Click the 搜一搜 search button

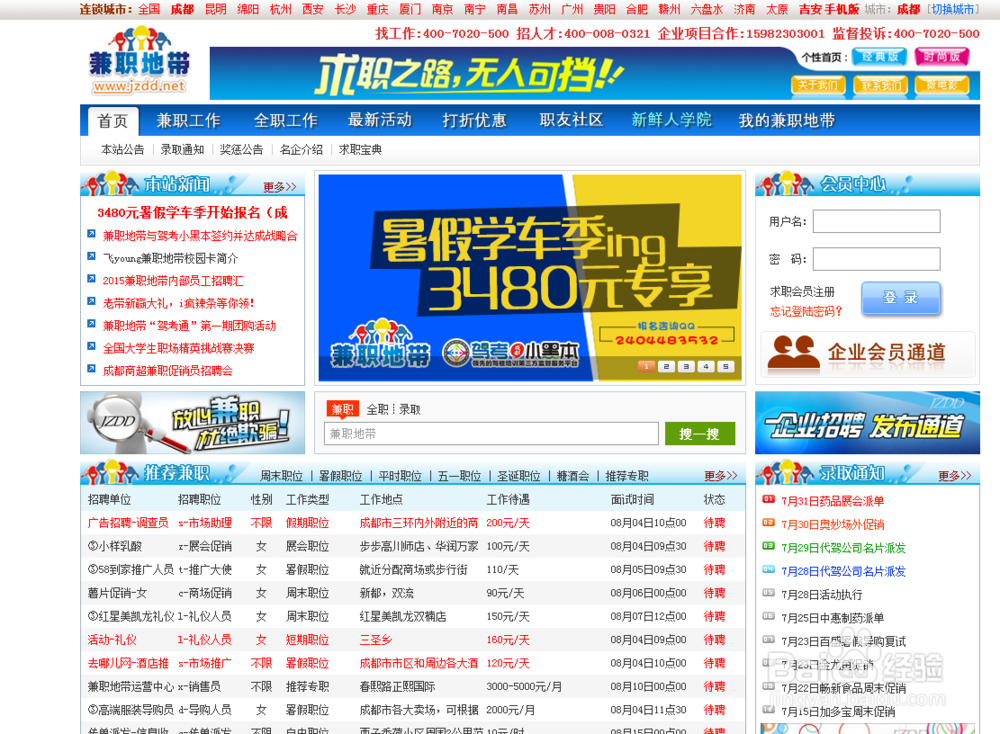[700, 434]
